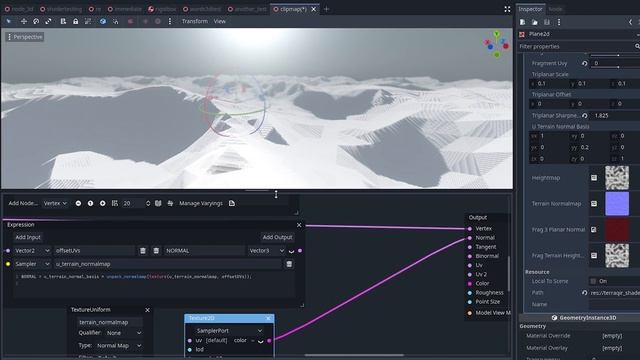The image size is (640, 360).
Task: Open Material Override empty slot
Action: (612, 336)
